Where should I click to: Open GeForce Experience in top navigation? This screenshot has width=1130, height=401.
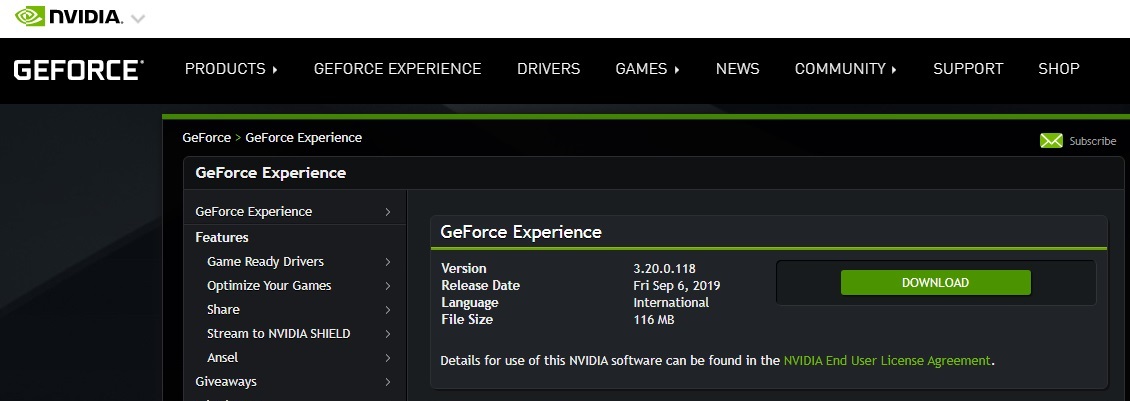click(x=397, y=69)
